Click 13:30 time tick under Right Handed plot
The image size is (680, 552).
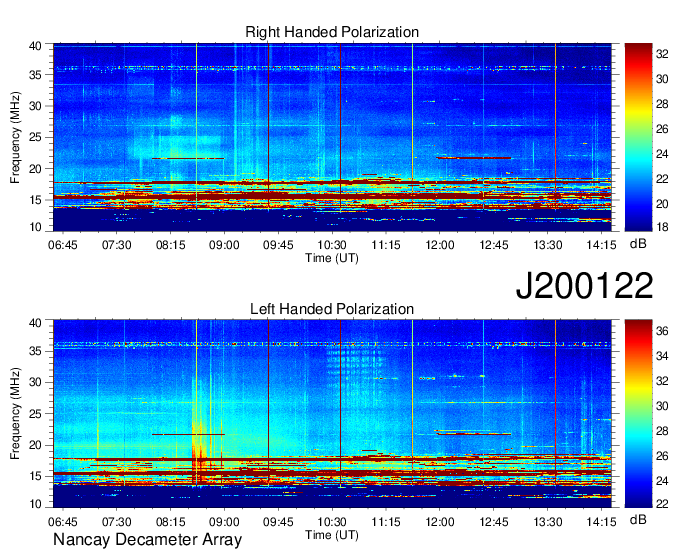(x=548, y=245)
